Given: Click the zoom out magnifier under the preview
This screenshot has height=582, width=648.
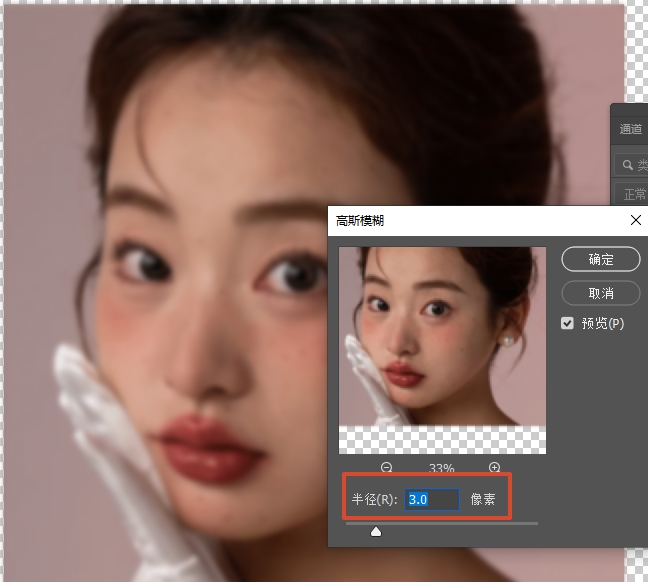Looking at the screenshot, I should (386, 467).
